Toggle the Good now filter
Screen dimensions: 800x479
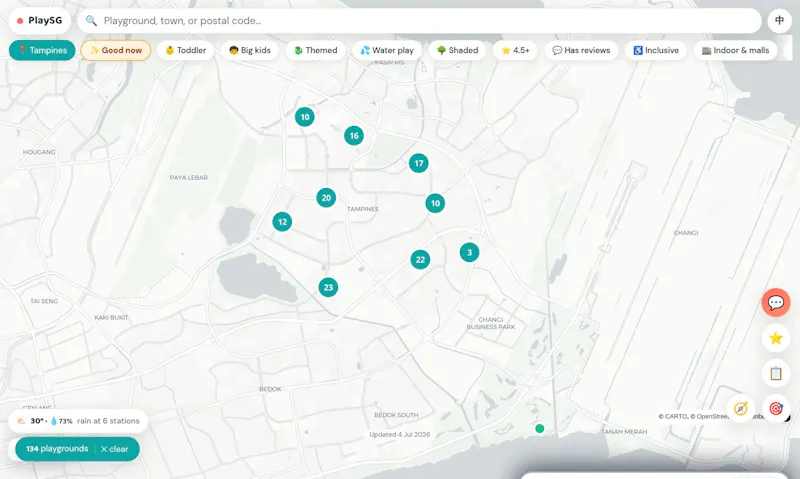click(x=116, y=51)
